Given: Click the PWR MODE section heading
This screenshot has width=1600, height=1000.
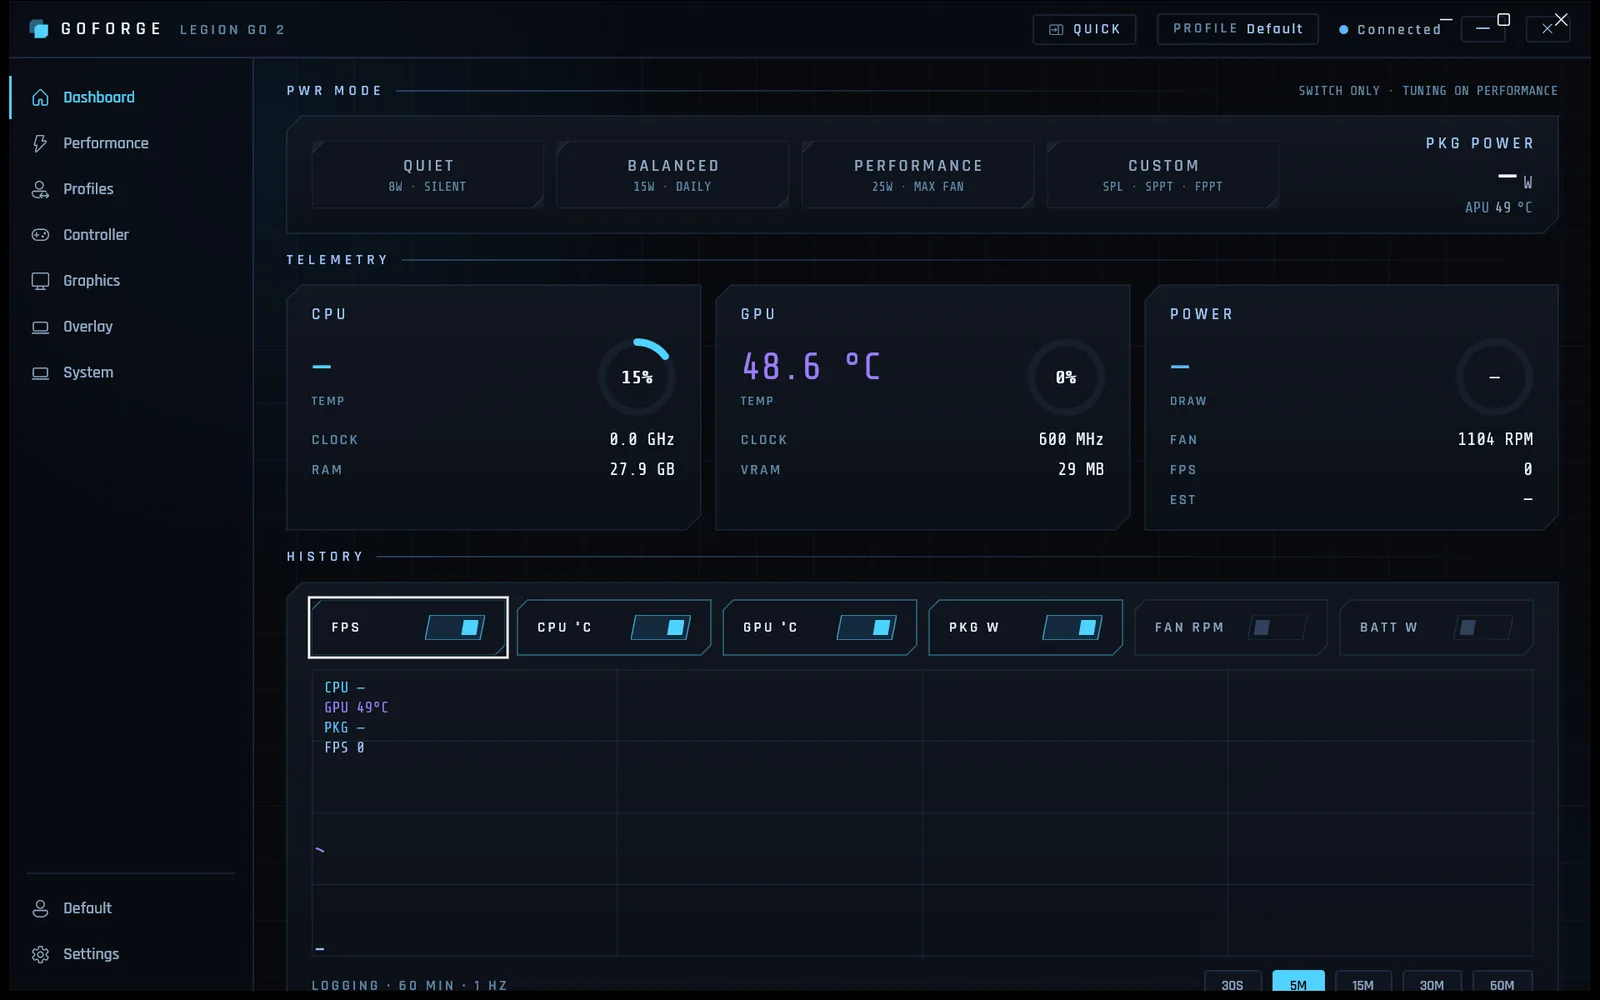Looking at the screenshot, I should coord(334,91).
